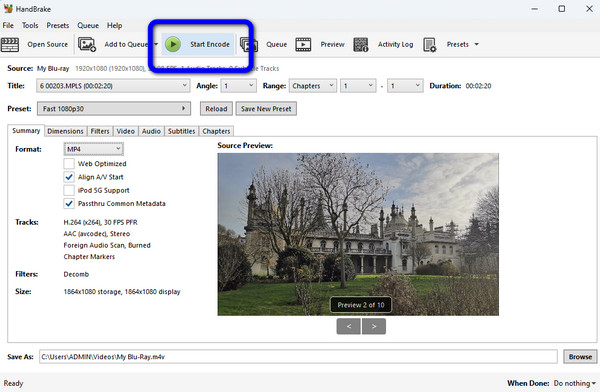Open the Tools menu
Viewport: 600px width, 392px height.
point(30,26)
